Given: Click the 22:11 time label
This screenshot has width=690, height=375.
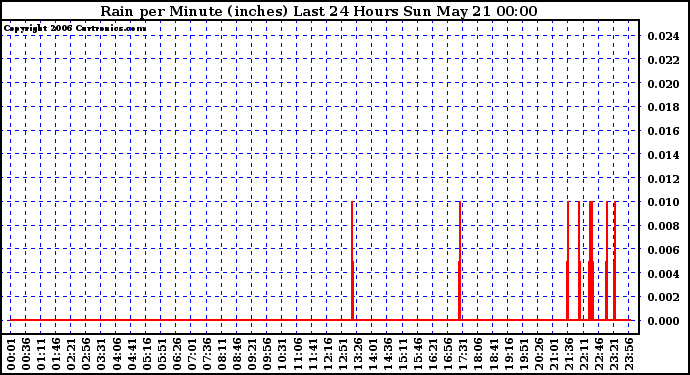Looking at the screenshot, I should (x=584, y=354).
